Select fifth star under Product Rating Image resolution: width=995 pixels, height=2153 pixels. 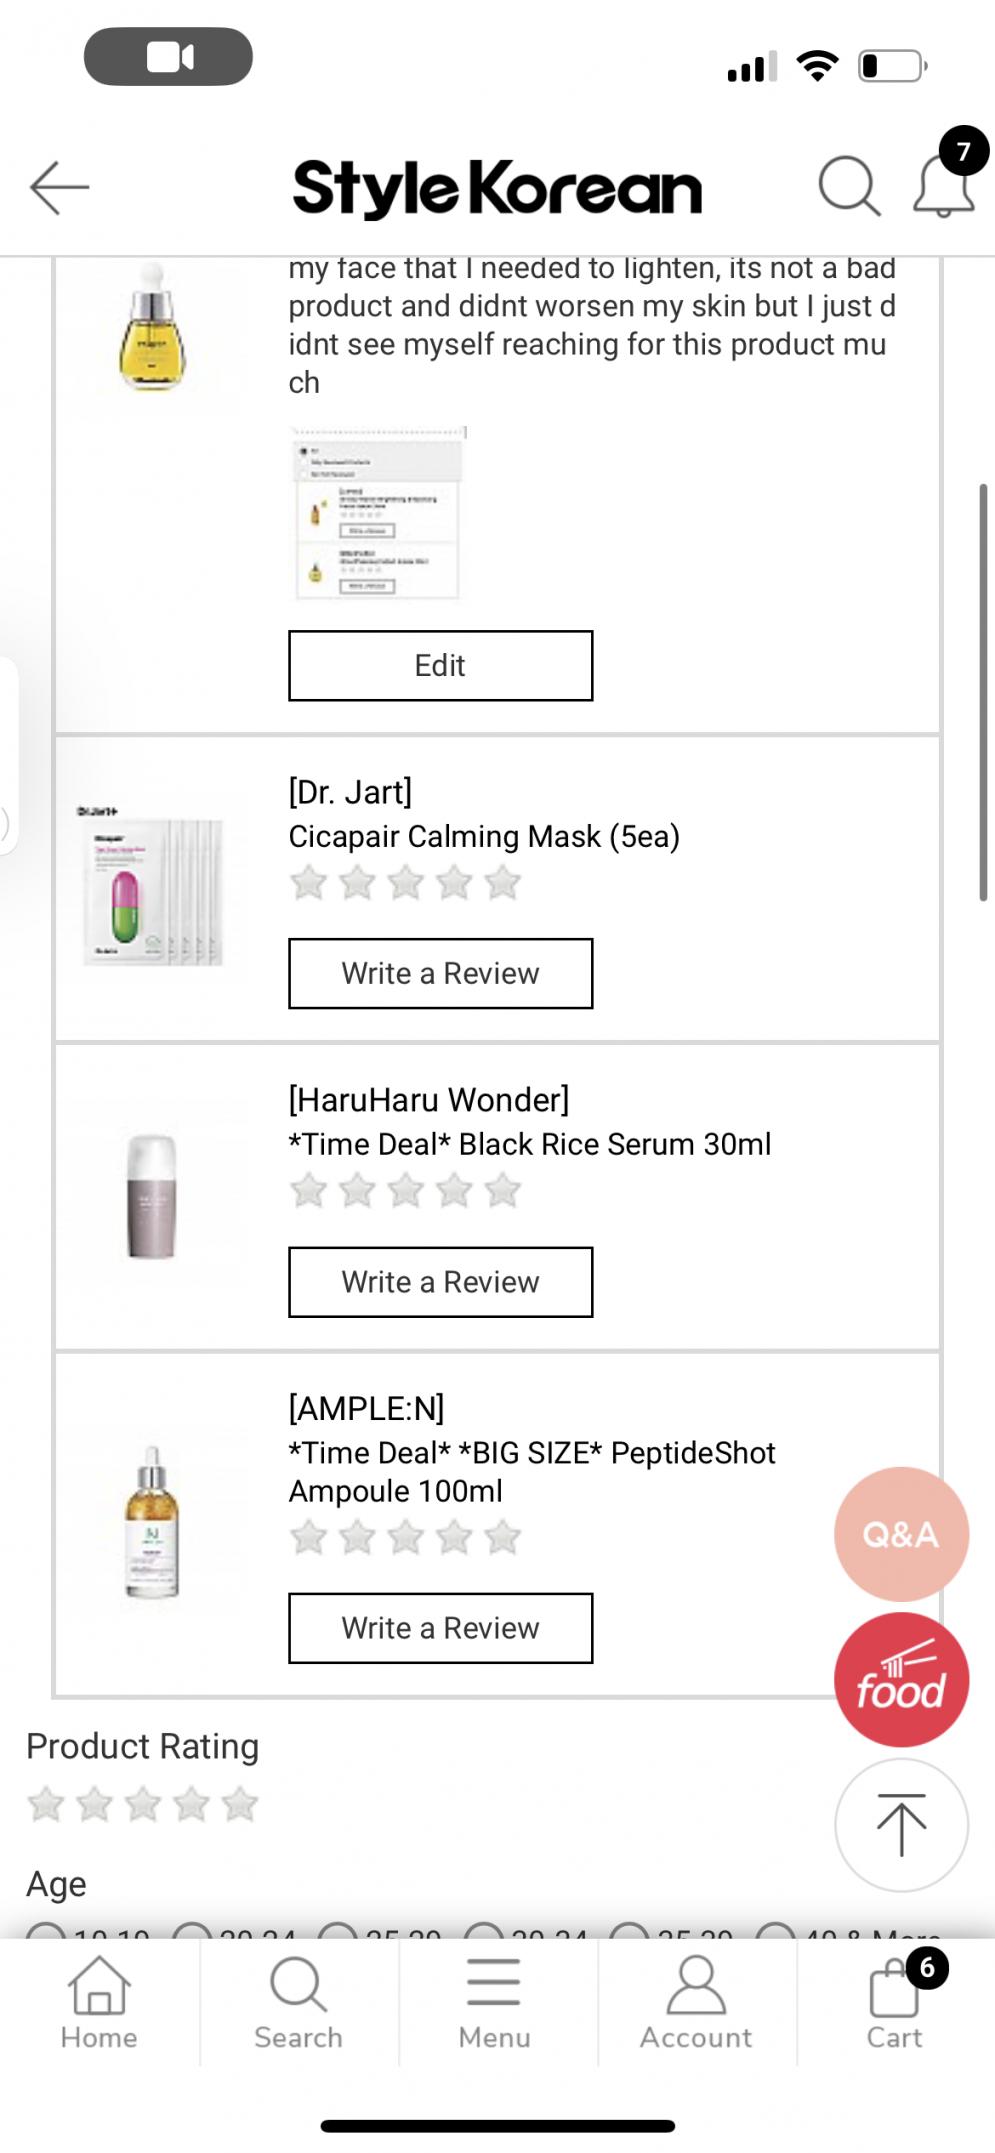(240, 1805)
